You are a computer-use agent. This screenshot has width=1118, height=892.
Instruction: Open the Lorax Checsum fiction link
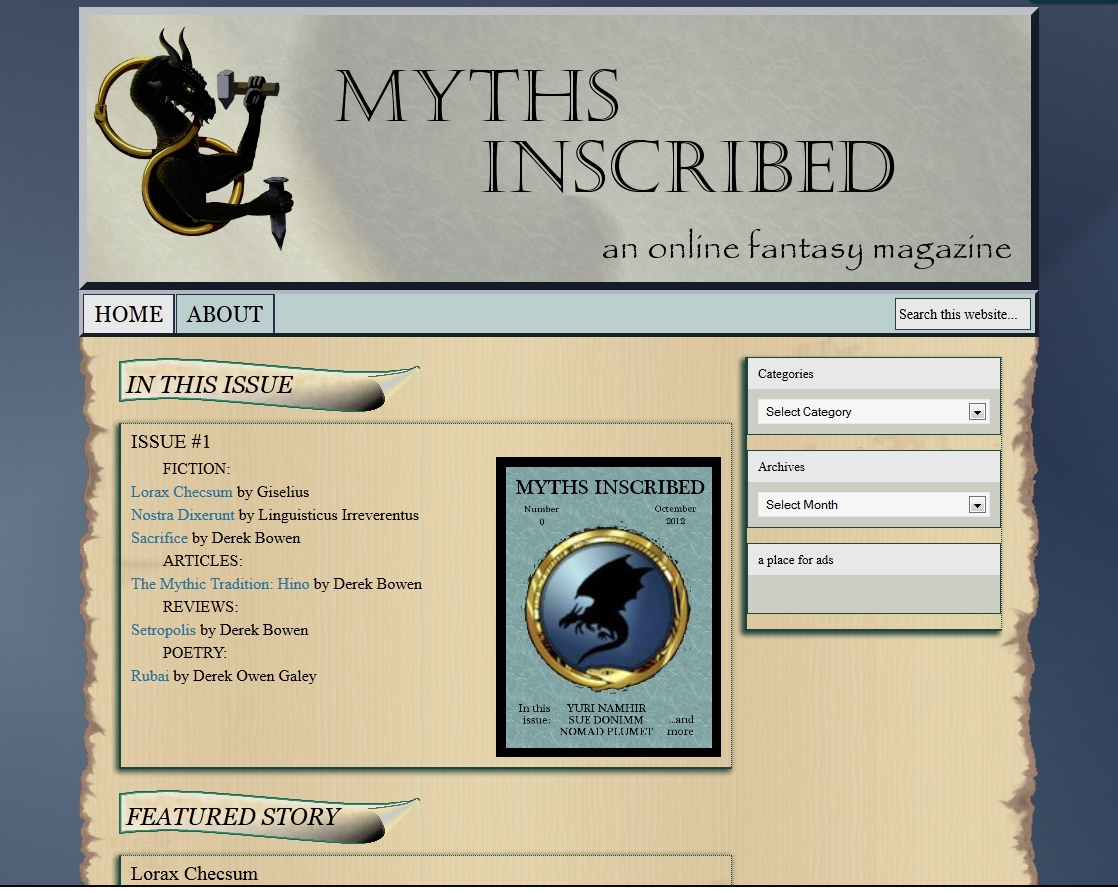181,492
